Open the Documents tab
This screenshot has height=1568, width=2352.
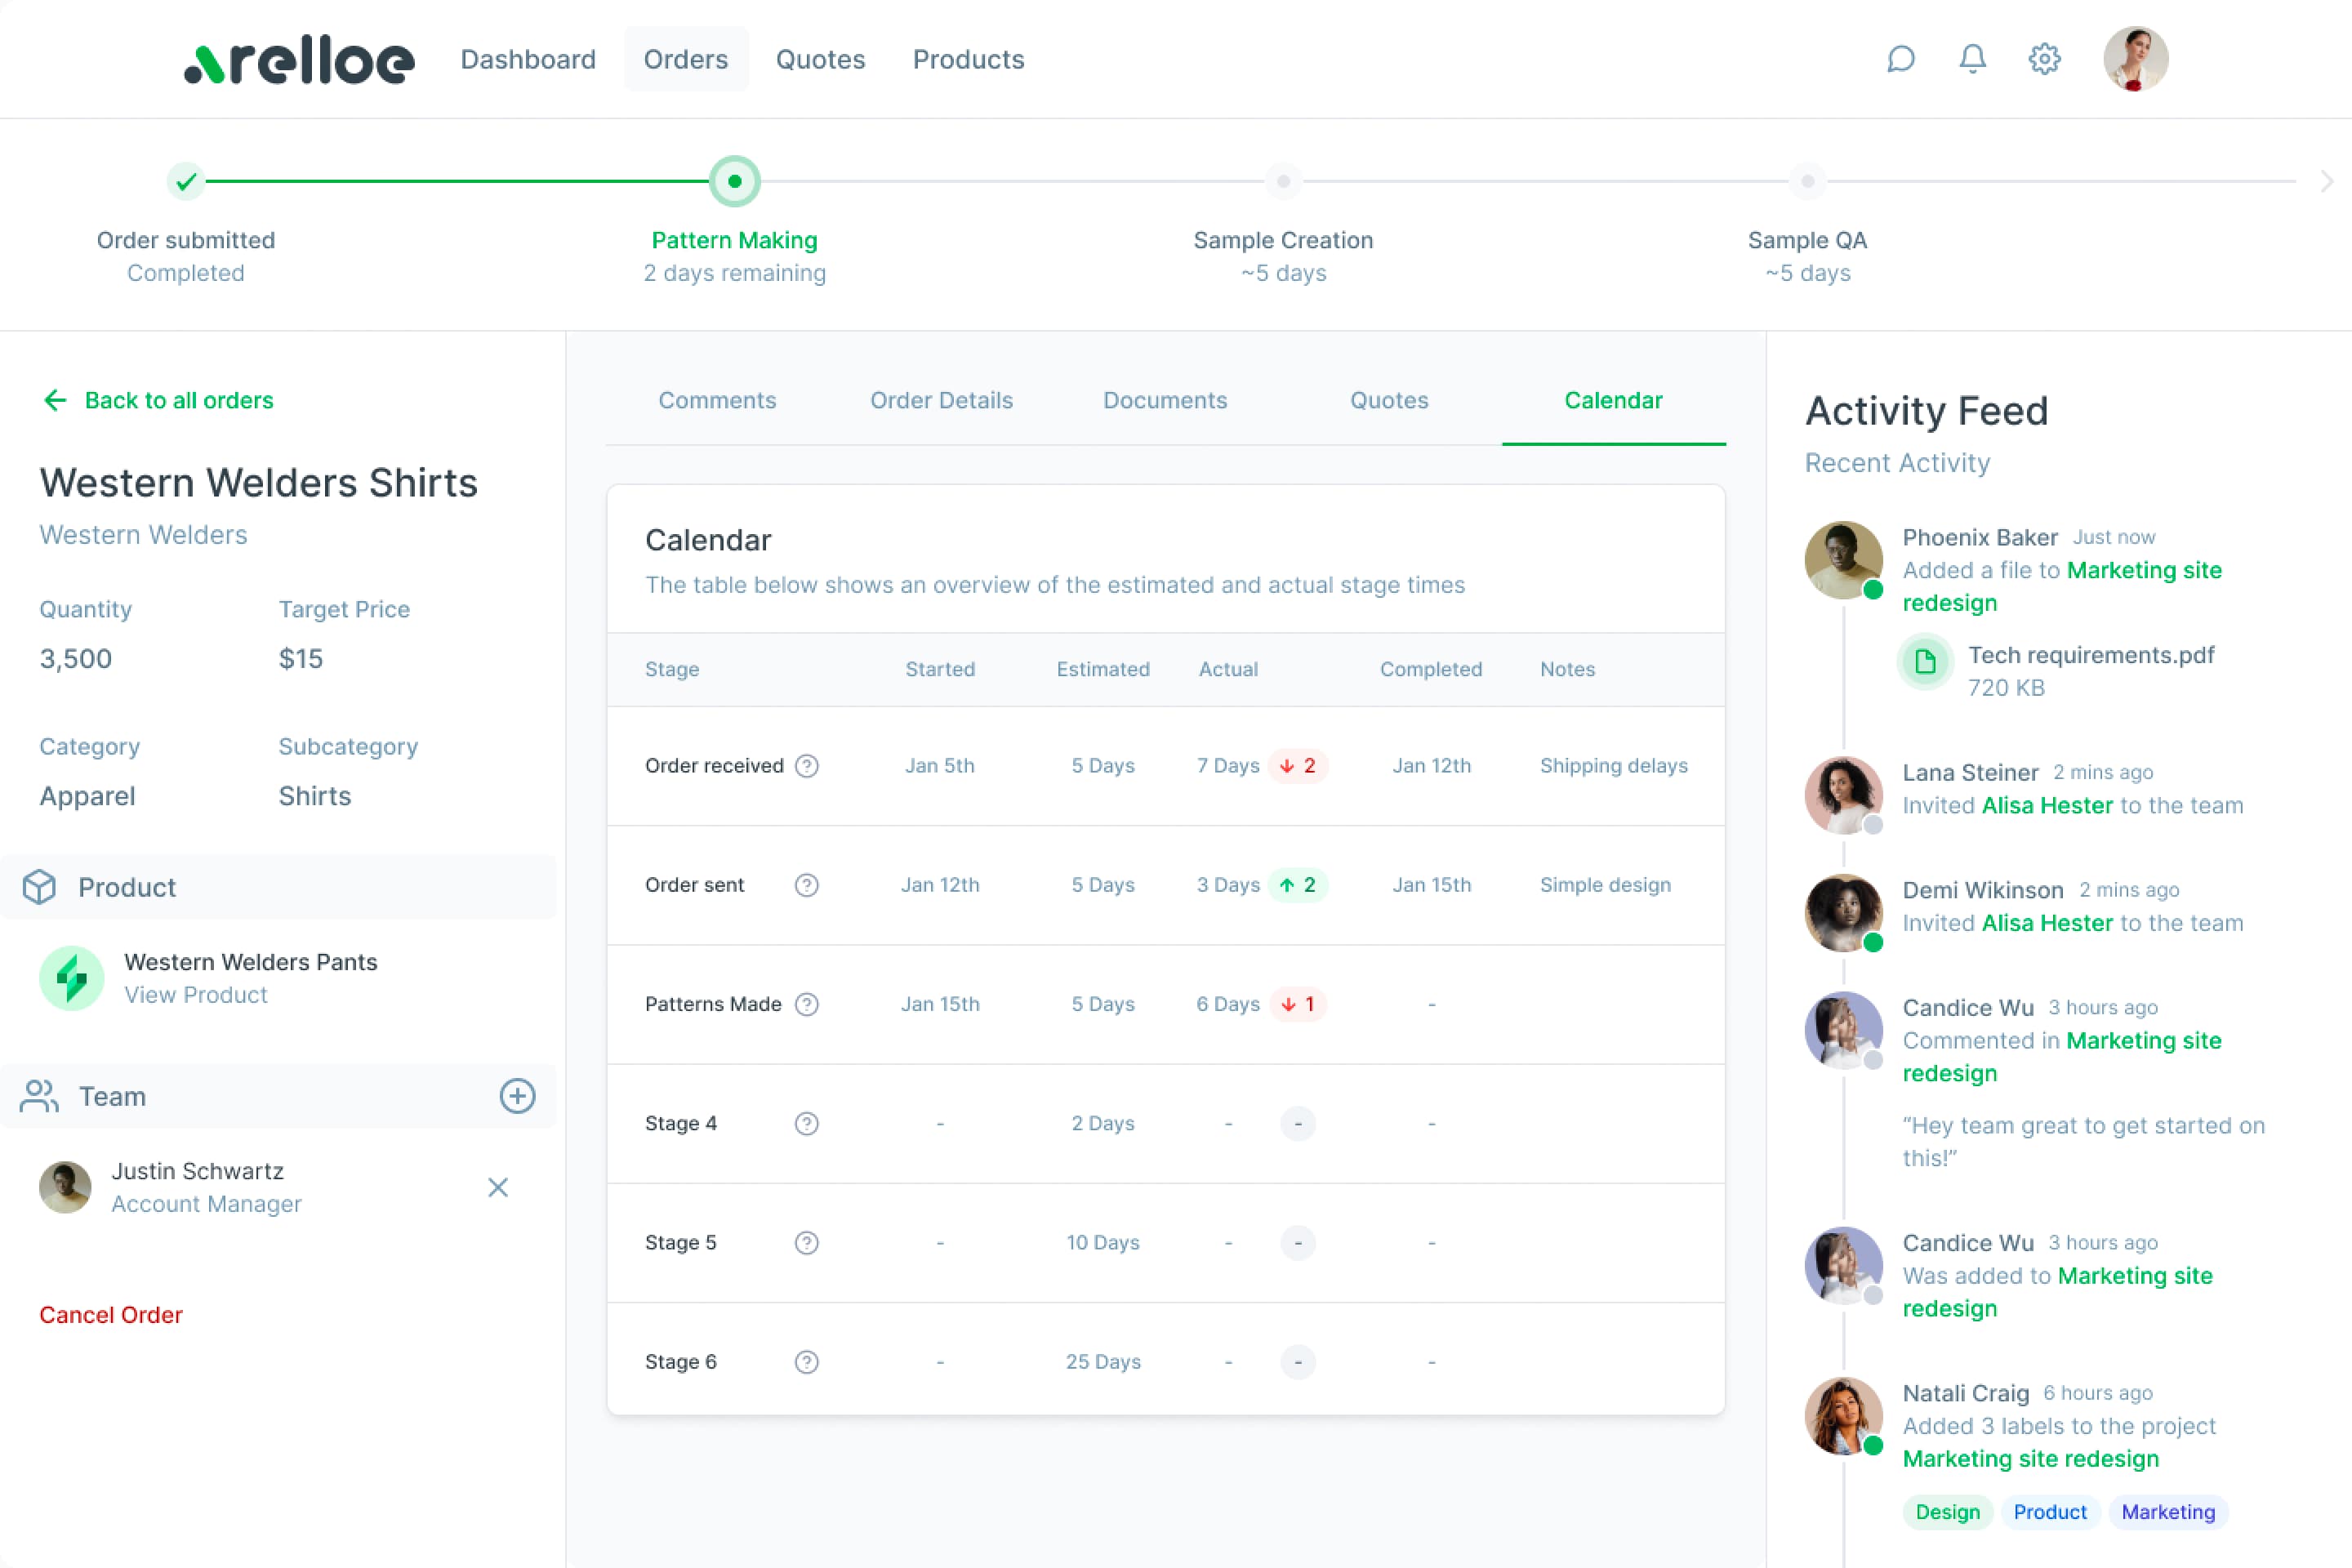1165,400
